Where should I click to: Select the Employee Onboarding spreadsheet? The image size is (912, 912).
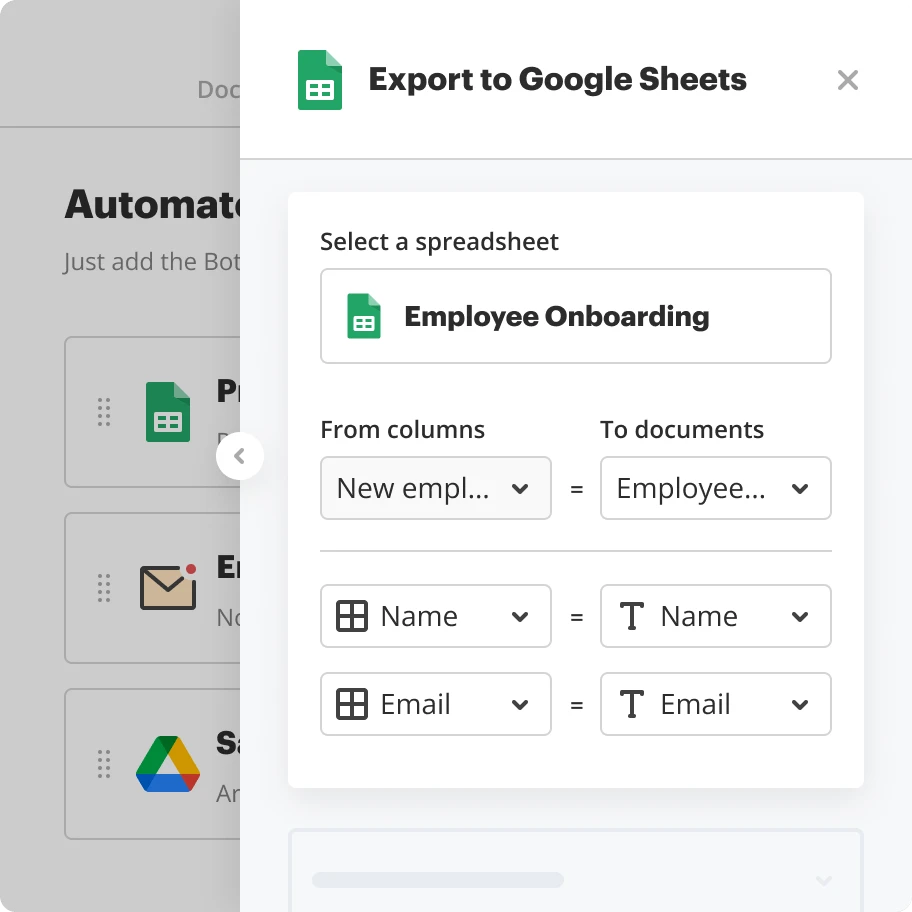coord(576,316)
